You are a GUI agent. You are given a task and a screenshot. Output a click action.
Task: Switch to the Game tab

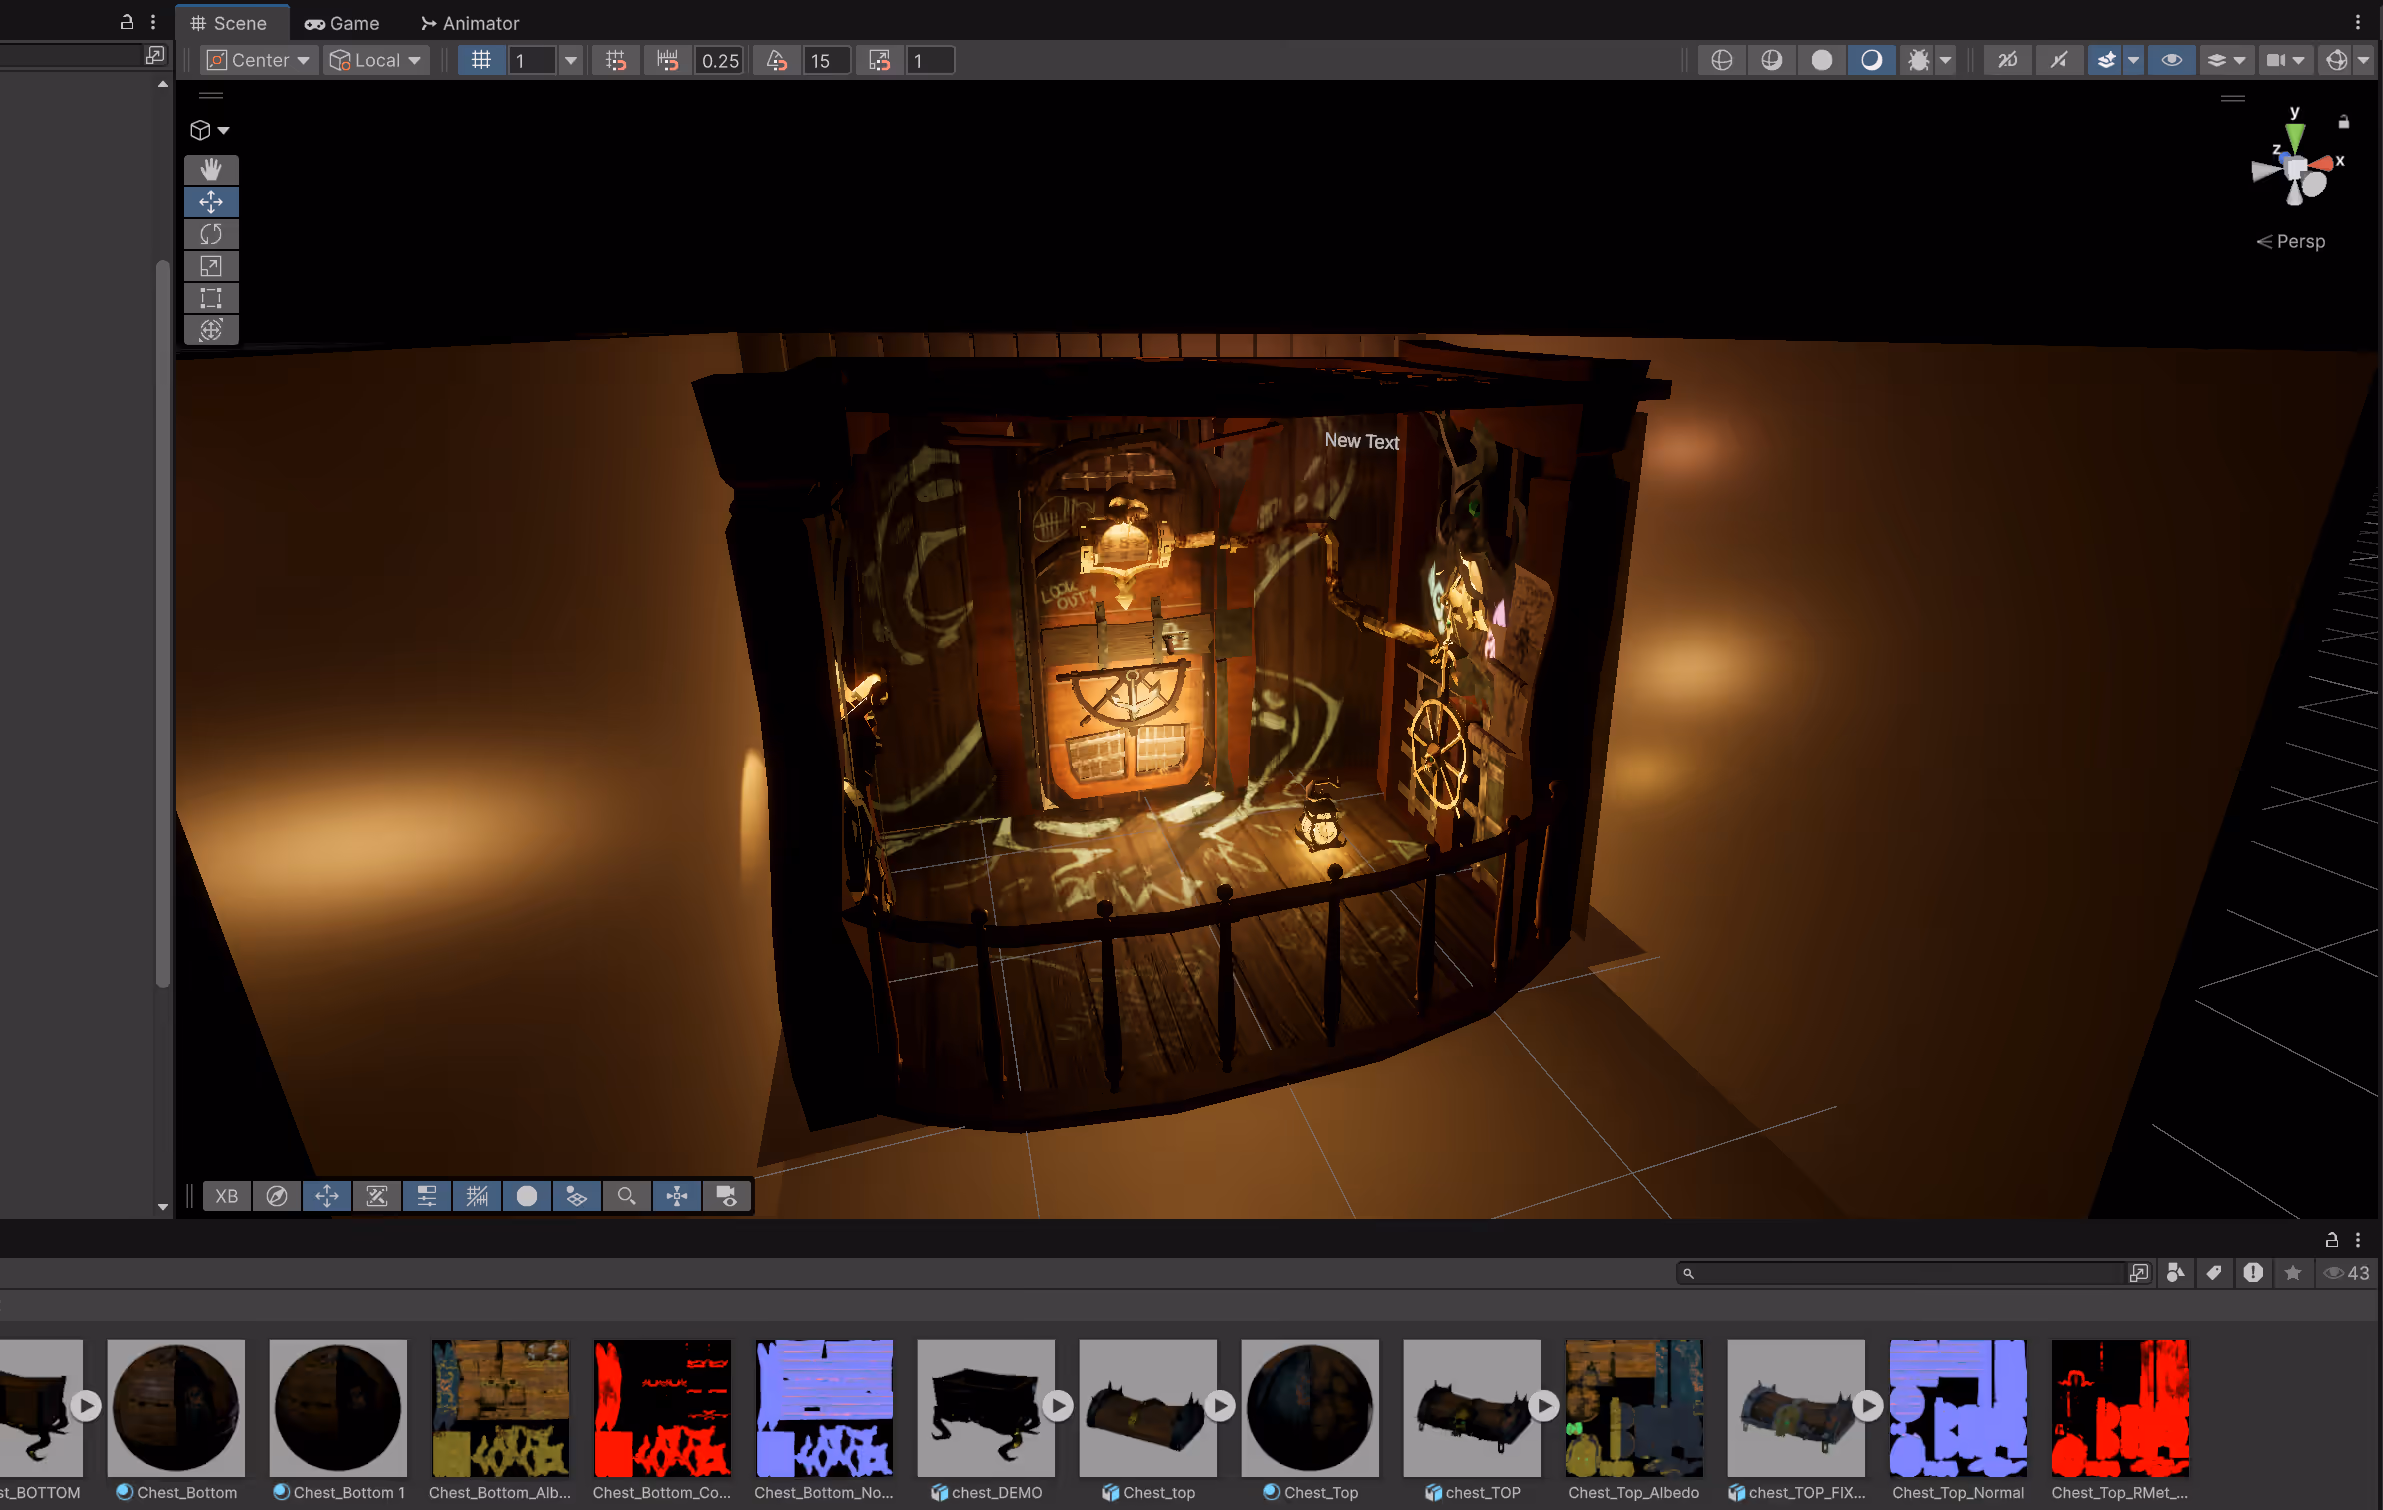(342, 23)
